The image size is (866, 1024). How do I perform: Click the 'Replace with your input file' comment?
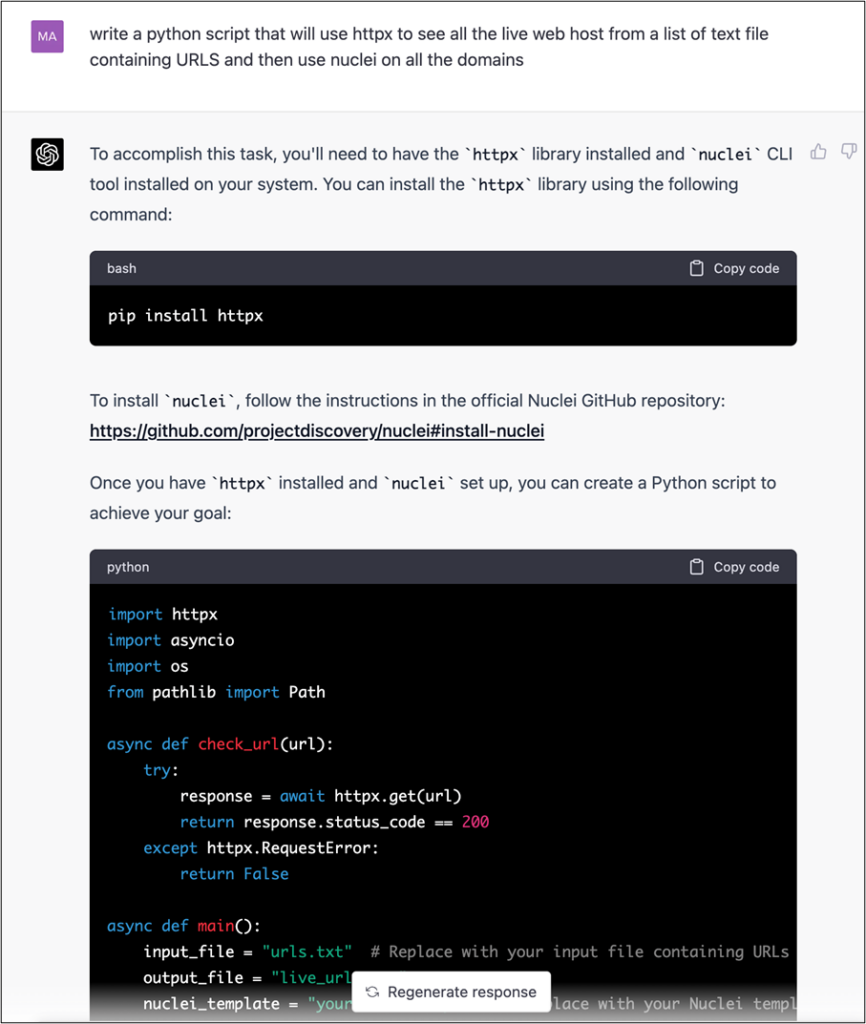(580, 952)
